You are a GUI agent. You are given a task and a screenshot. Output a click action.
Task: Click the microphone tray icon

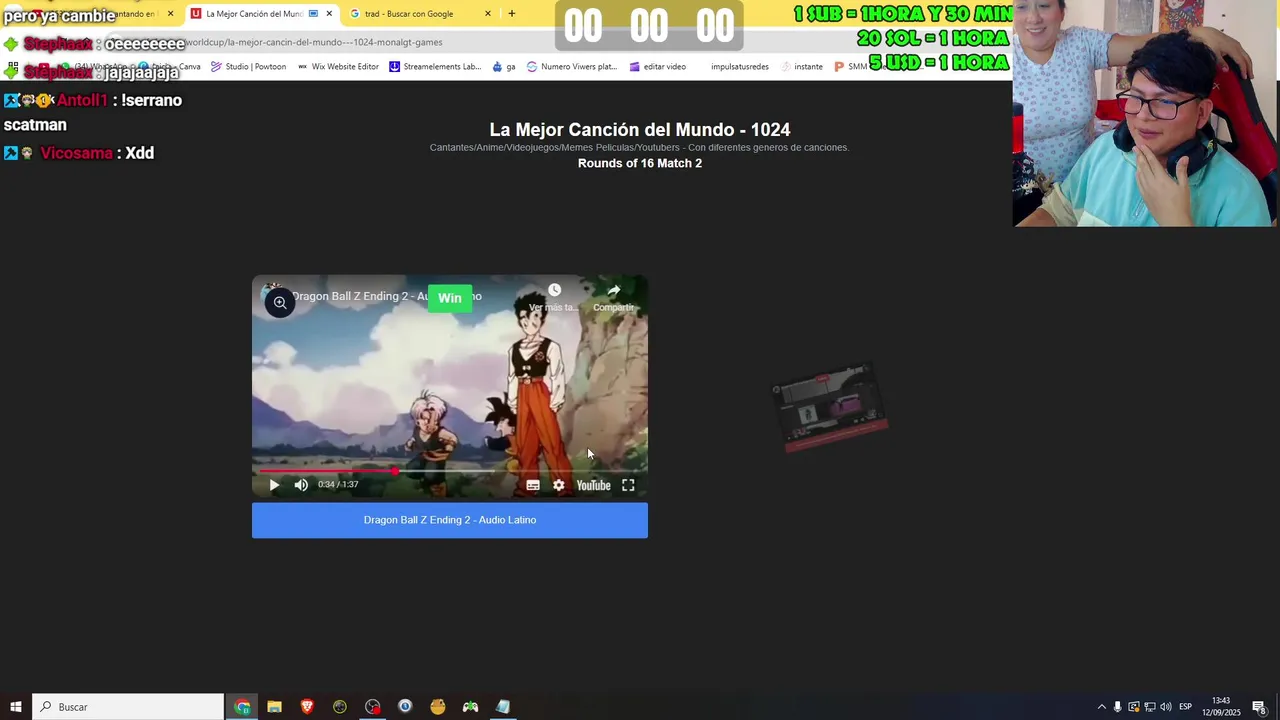1118,707
